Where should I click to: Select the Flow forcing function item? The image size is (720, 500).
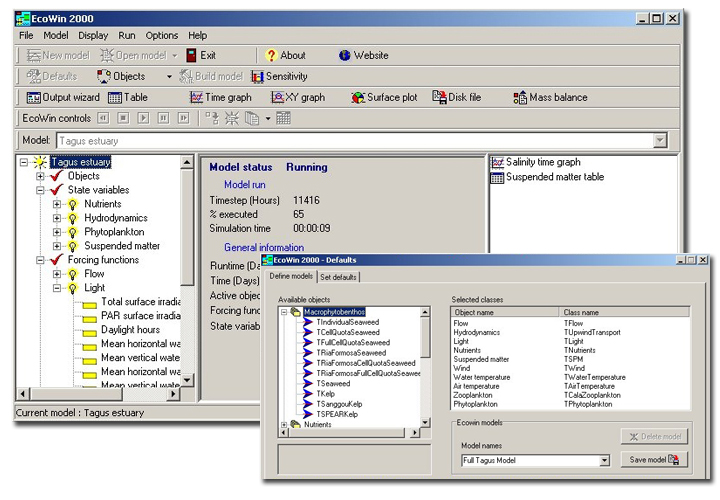[94, 274]
